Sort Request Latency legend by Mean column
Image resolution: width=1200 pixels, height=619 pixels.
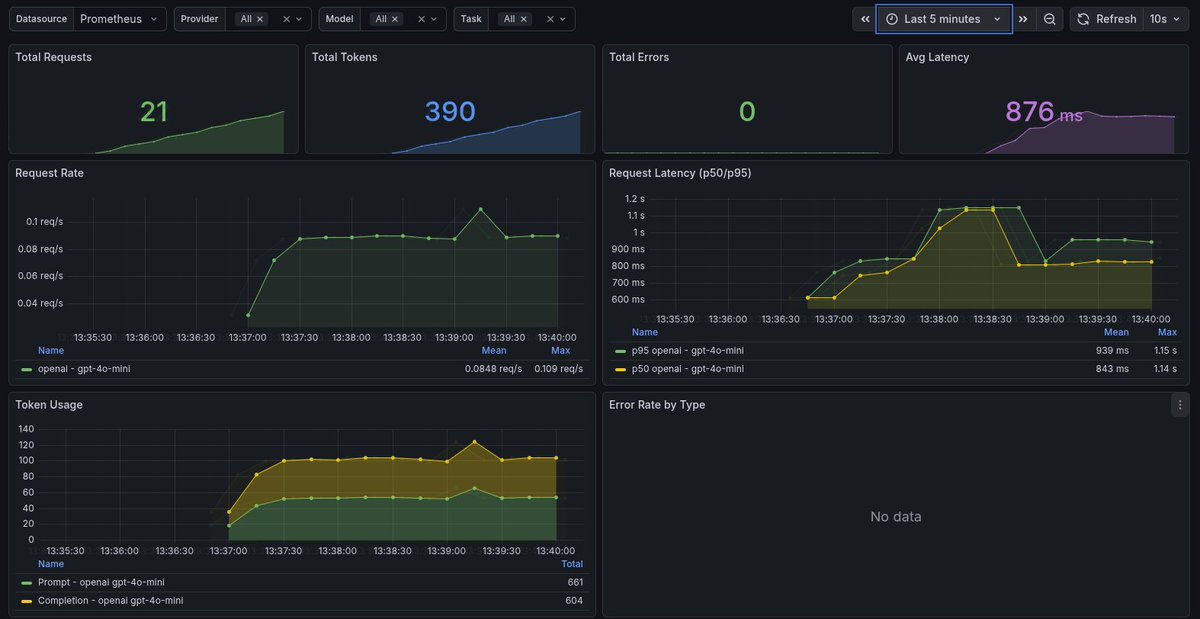1116,332
